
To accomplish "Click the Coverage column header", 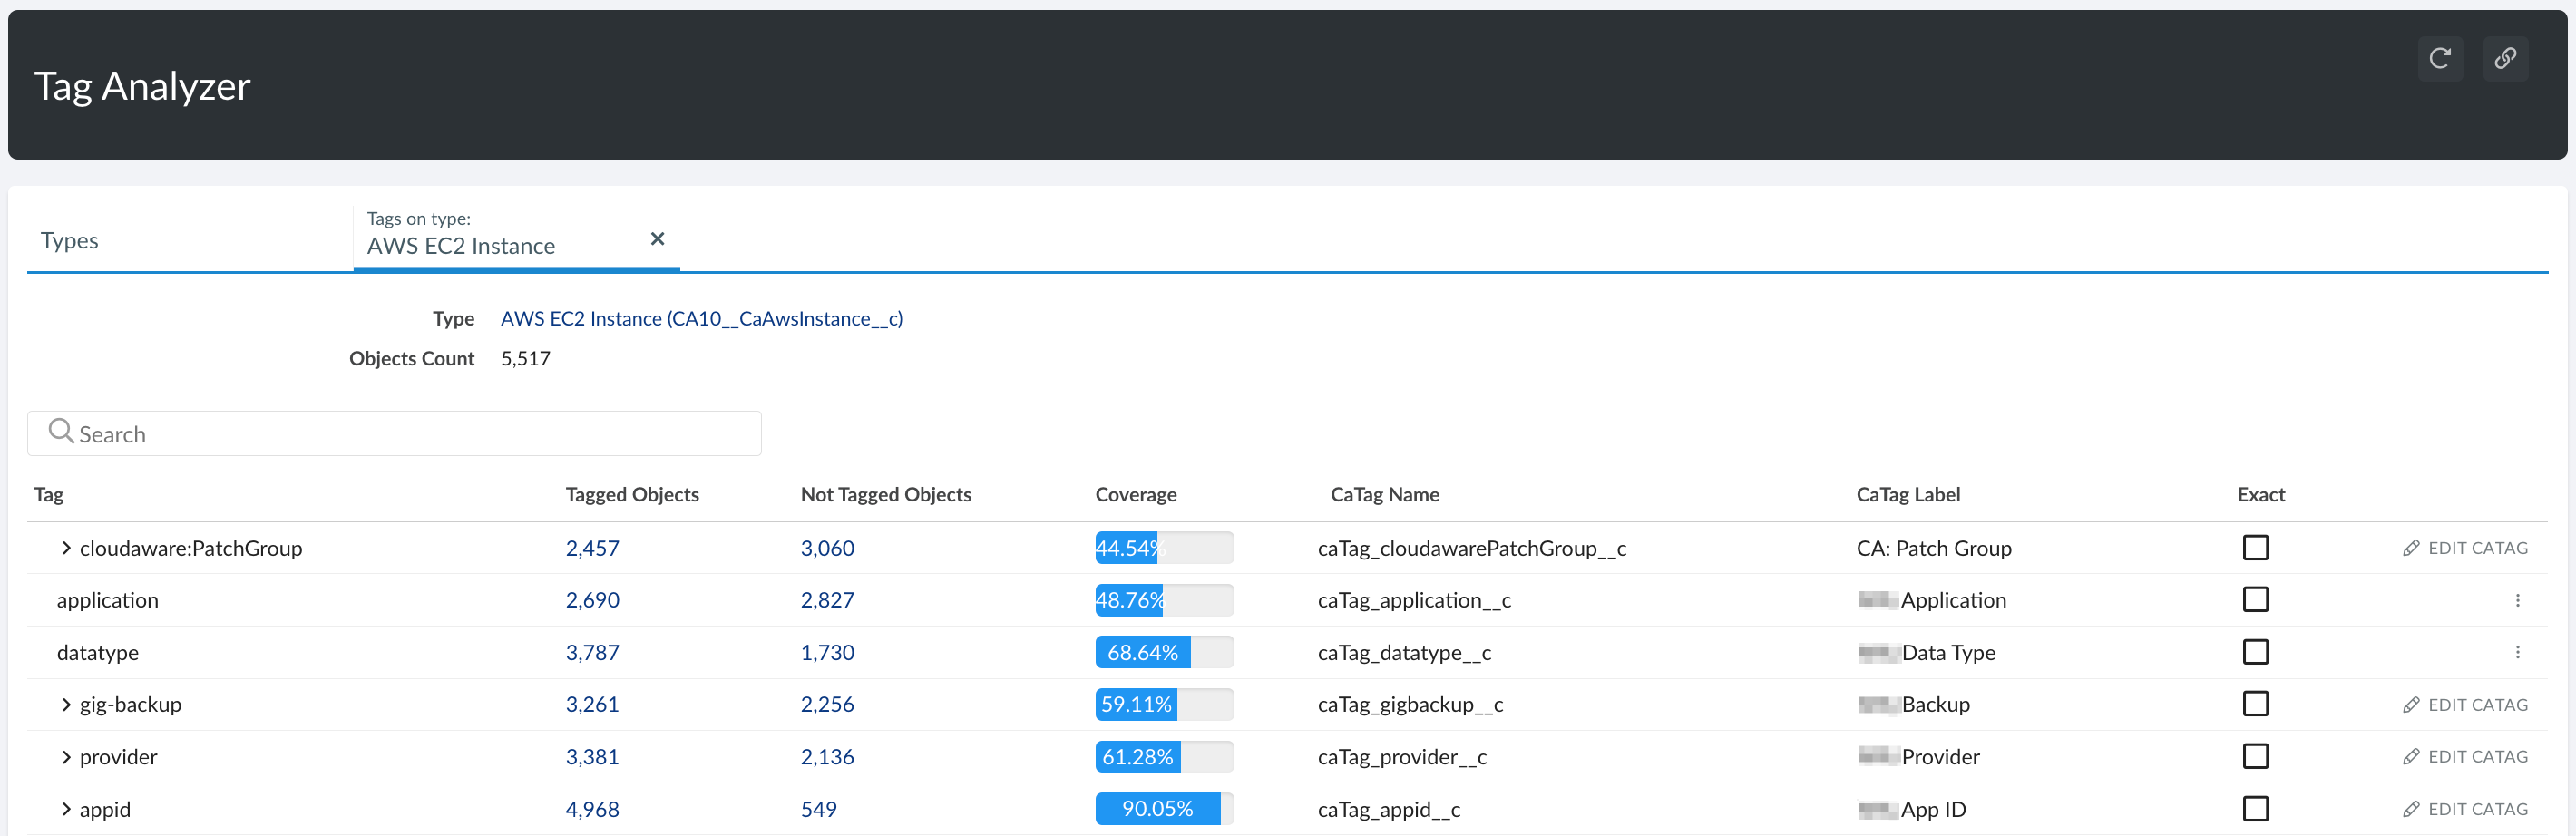I will coord(1135,494).
